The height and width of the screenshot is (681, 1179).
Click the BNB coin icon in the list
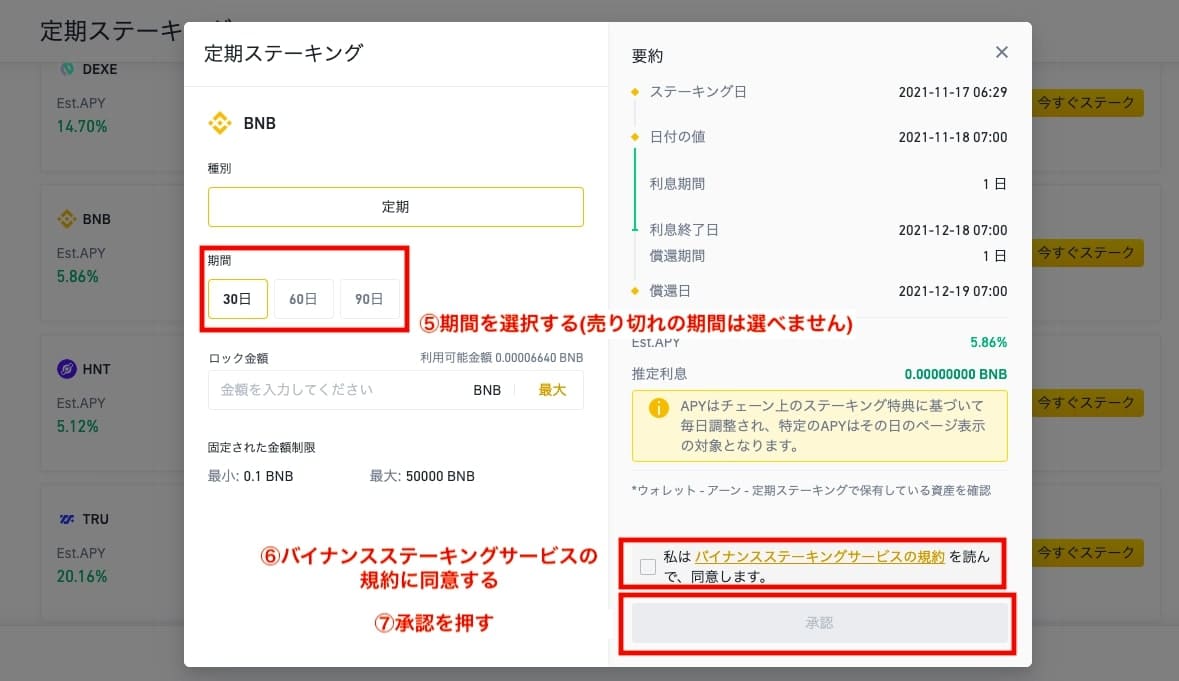click(66, 219)
